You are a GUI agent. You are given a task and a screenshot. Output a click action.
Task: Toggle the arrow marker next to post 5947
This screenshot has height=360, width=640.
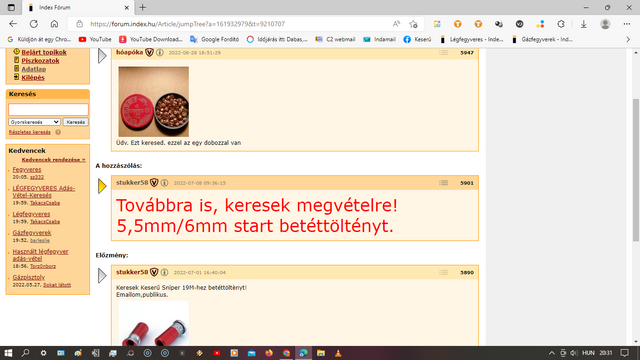point(102,56)
